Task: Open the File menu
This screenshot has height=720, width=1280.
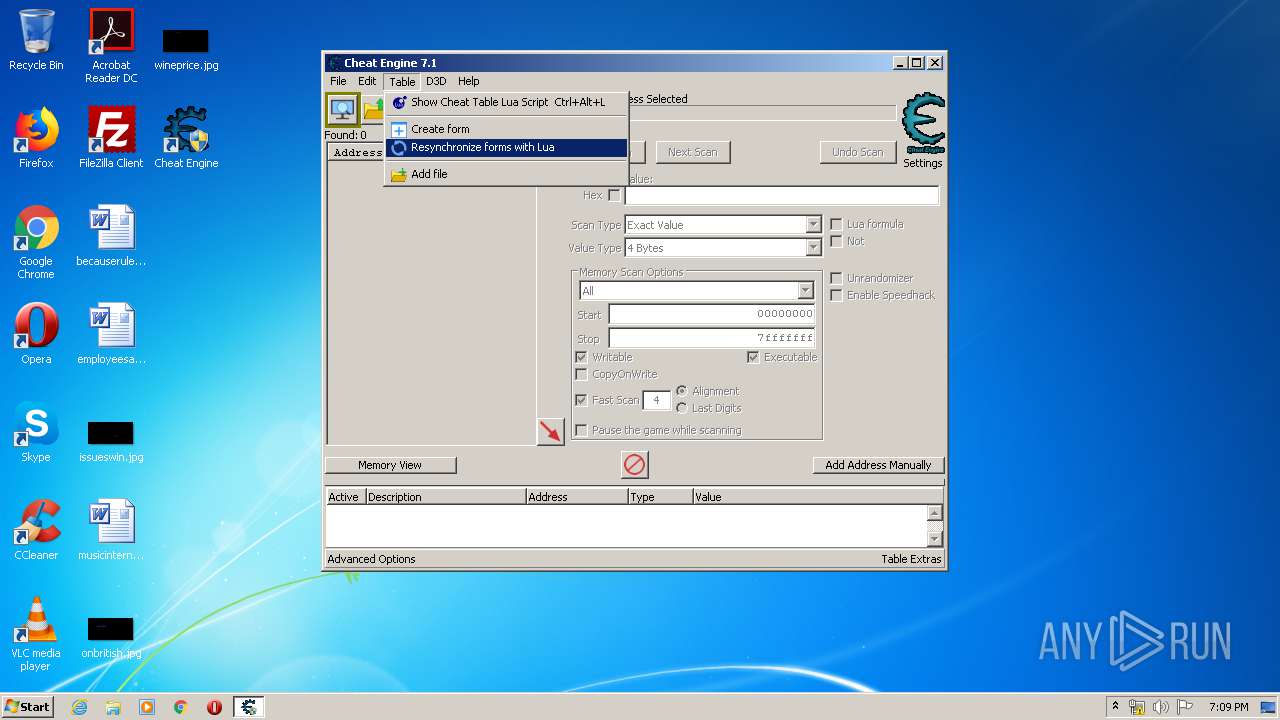Action: 338,81
